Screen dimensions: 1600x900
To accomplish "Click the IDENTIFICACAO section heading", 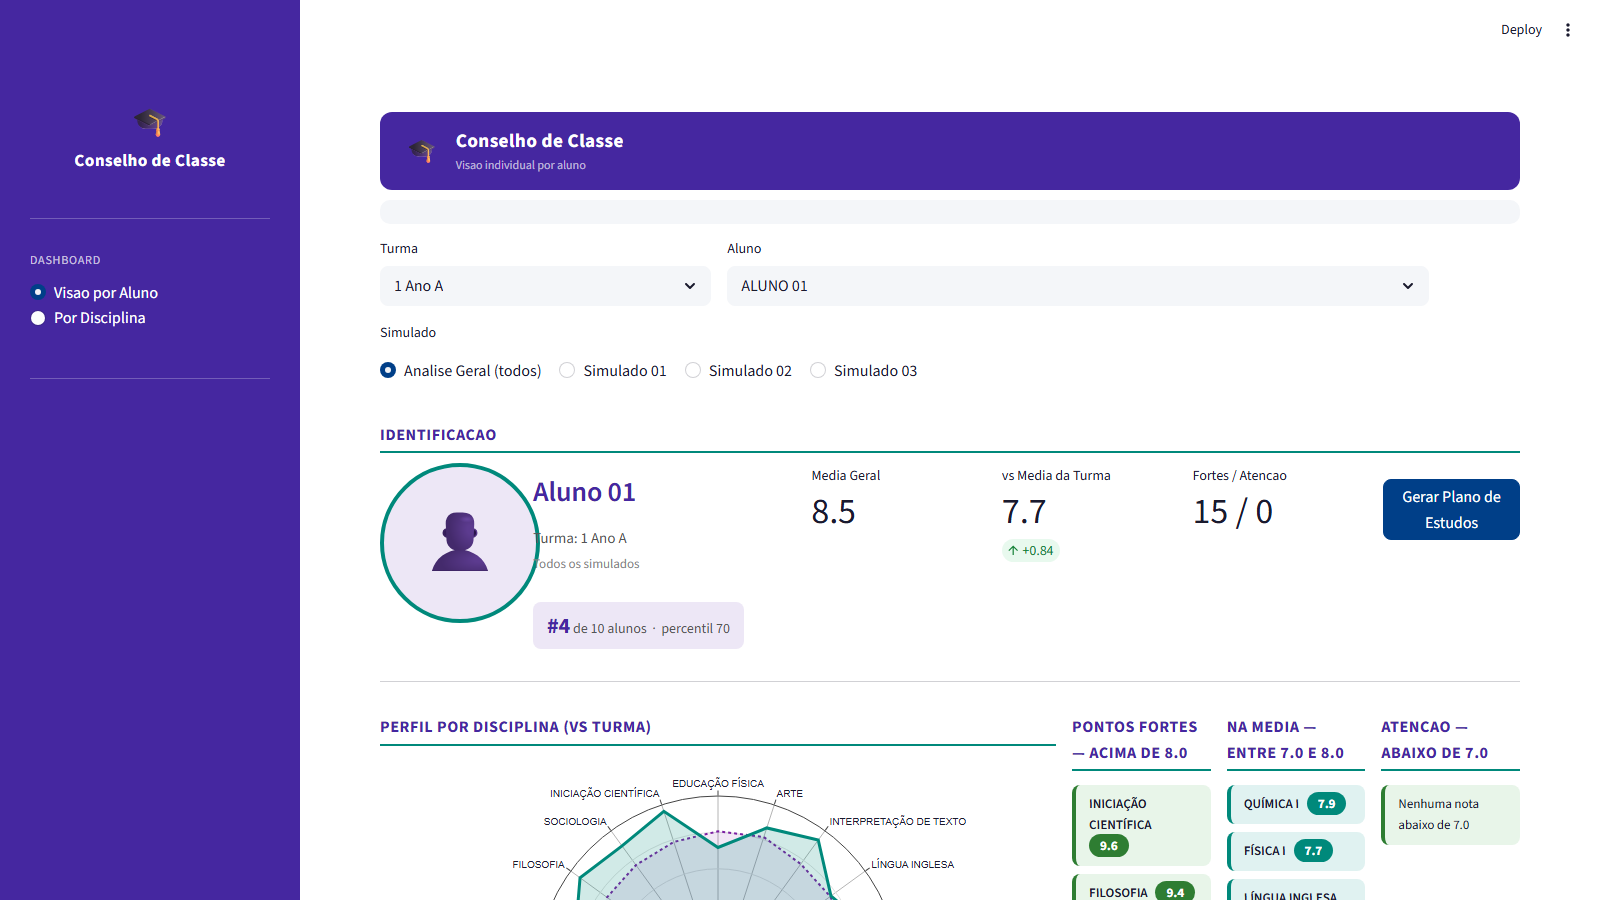I will point(438,435).
